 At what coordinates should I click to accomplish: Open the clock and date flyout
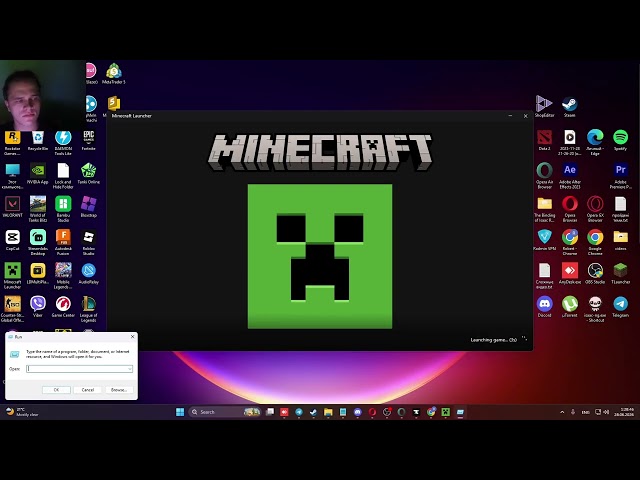(x=626, y=412)
